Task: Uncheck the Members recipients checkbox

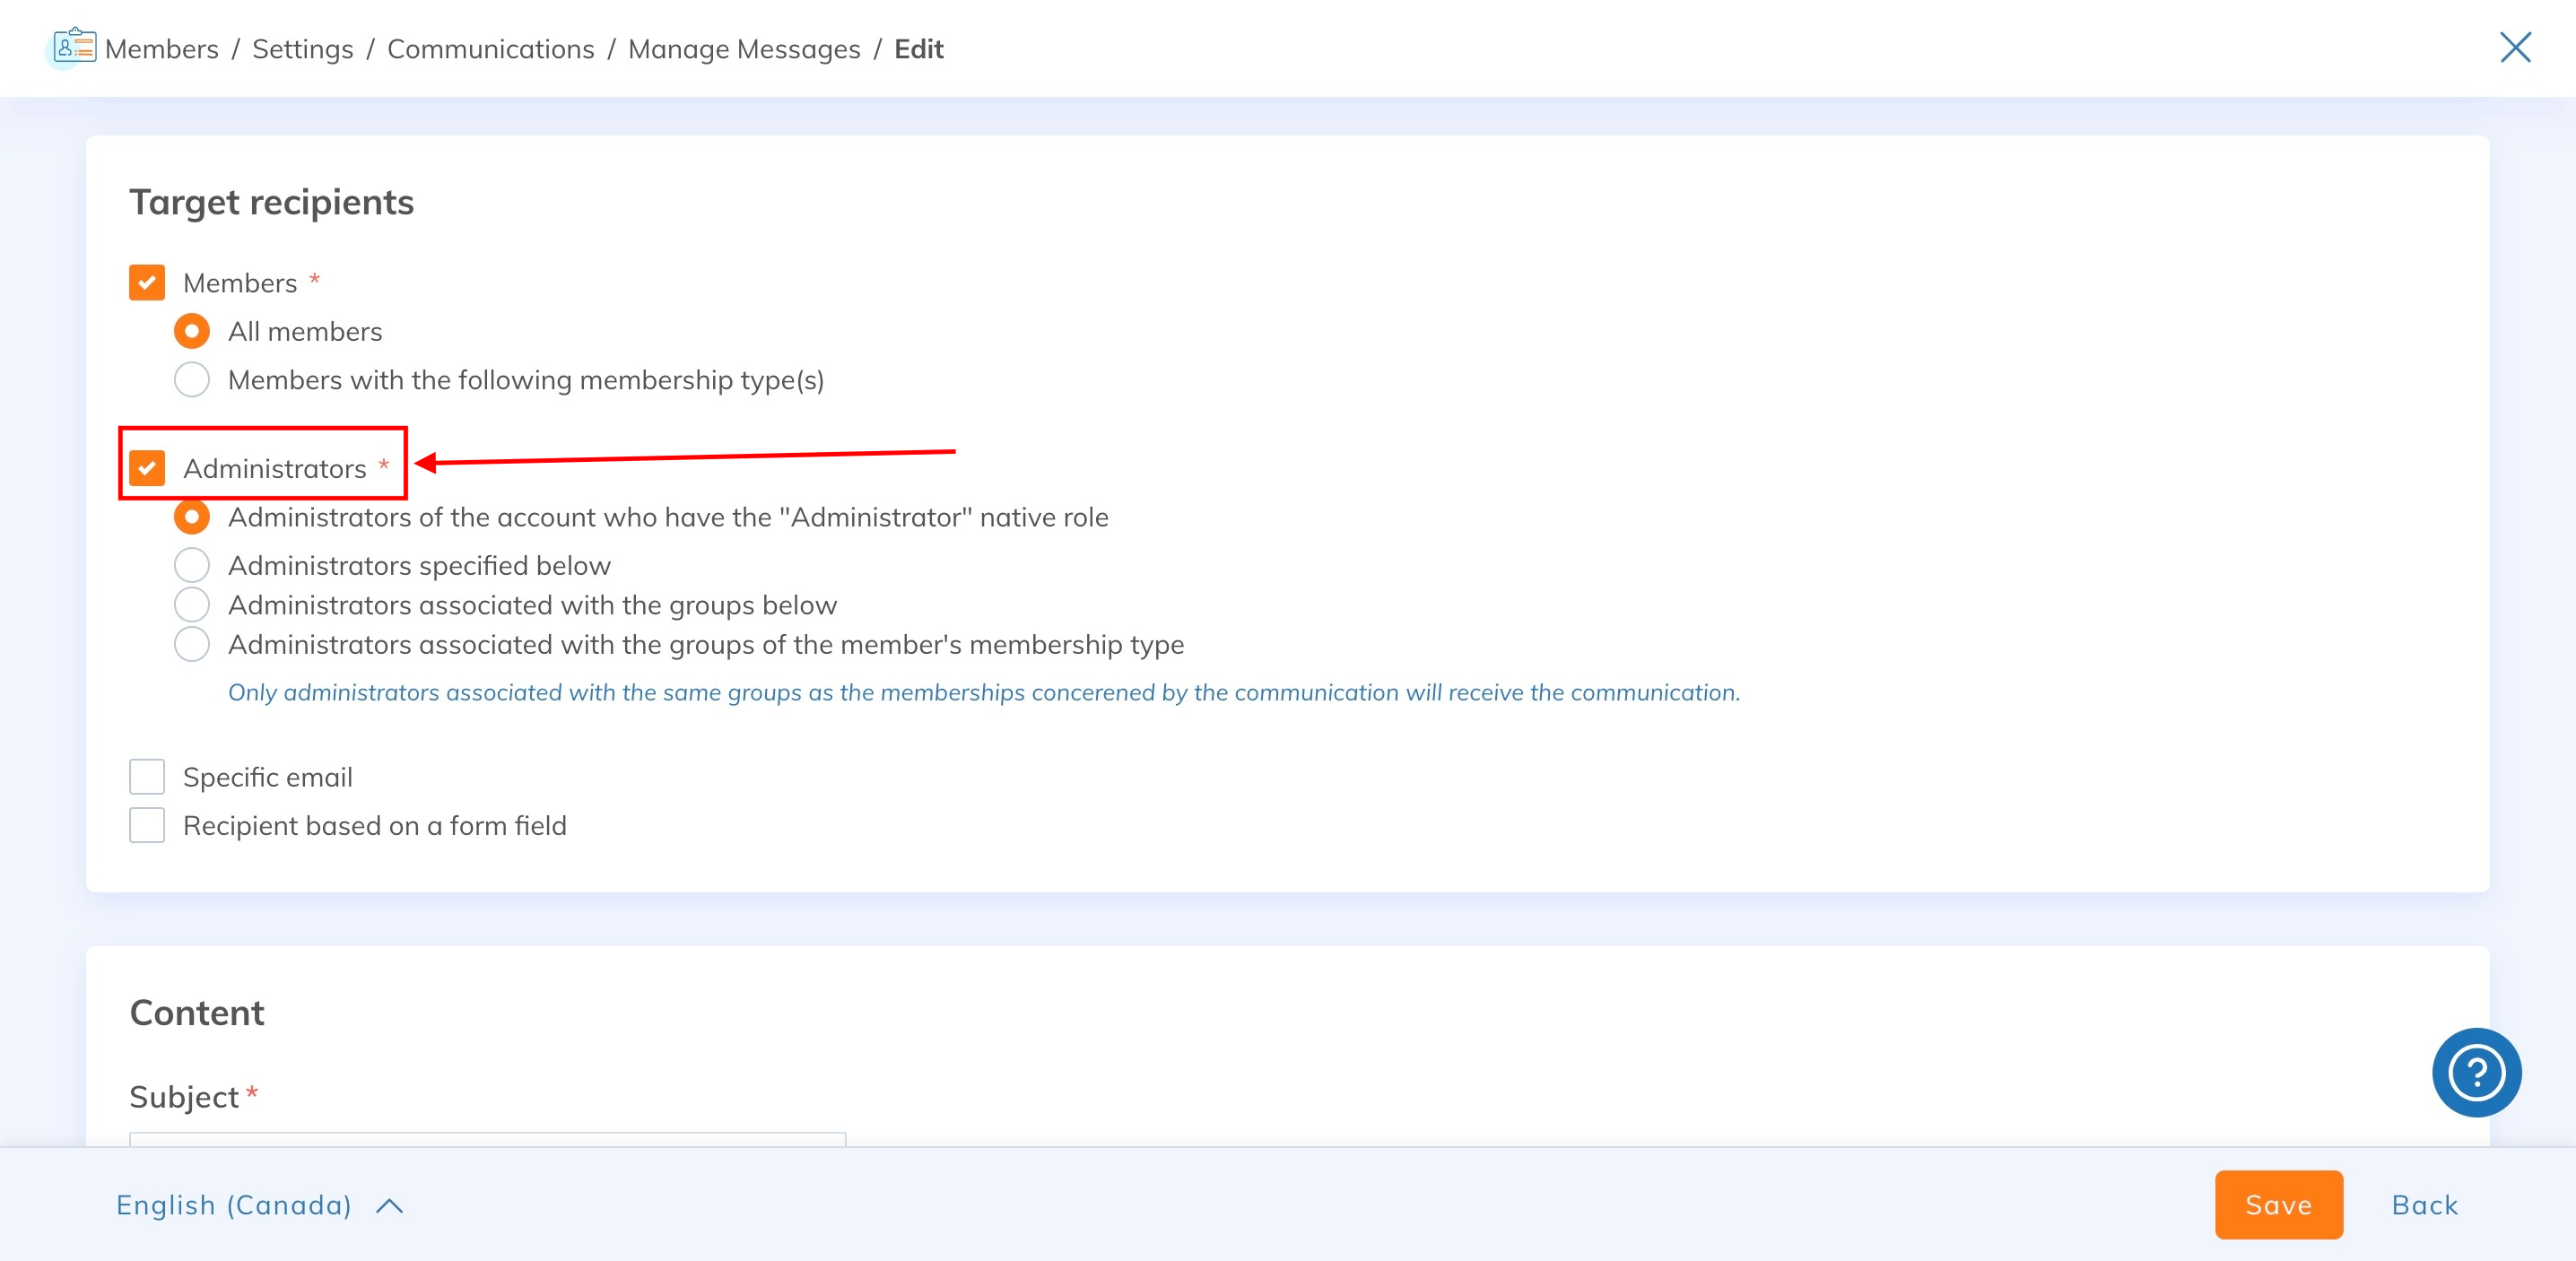Action: [x=147, y=283]
